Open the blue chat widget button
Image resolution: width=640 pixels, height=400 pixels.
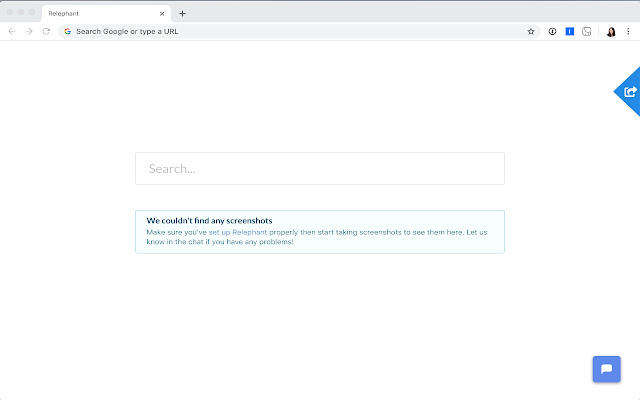click(x=607, y=369)
